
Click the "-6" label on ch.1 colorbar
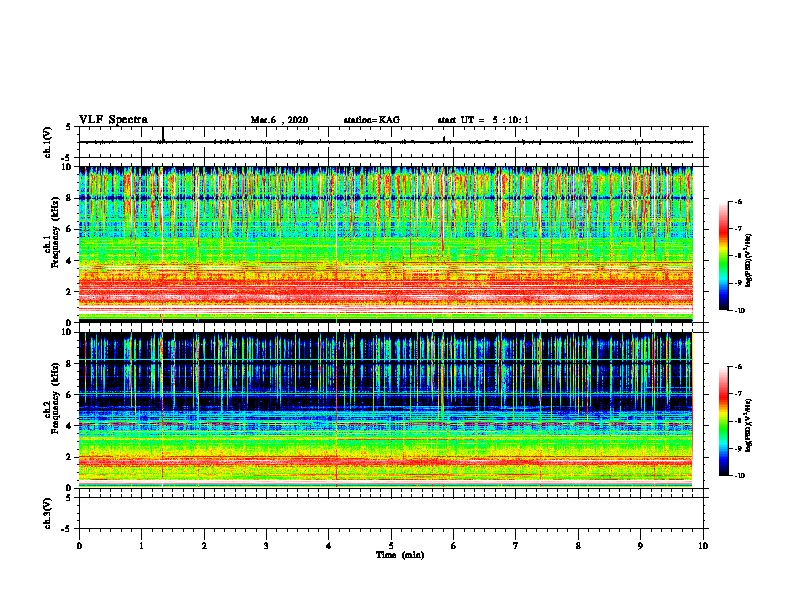[738, 201]
